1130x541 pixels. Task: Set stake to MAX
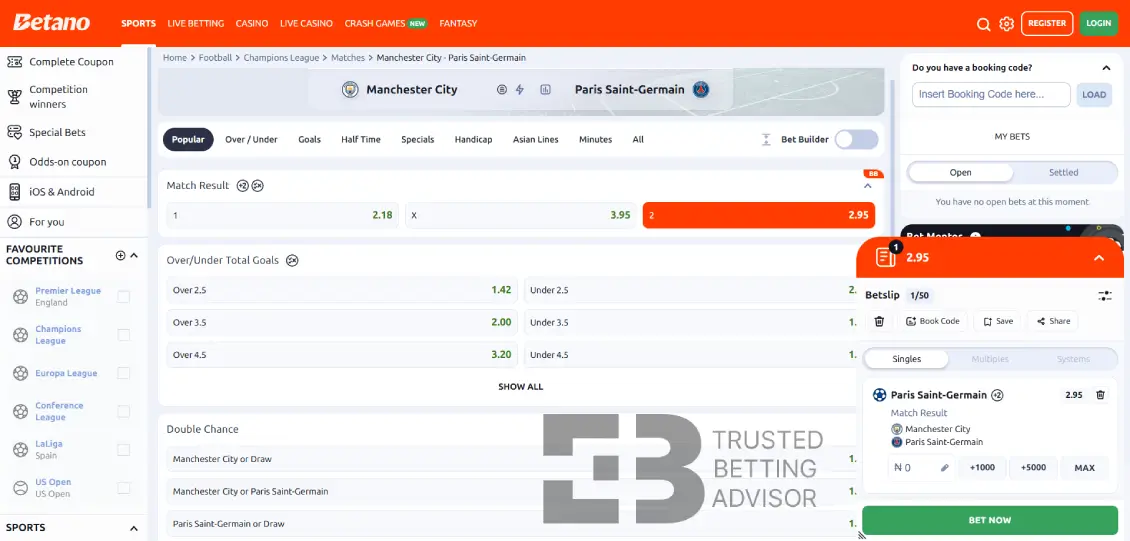pos(1085,468)
